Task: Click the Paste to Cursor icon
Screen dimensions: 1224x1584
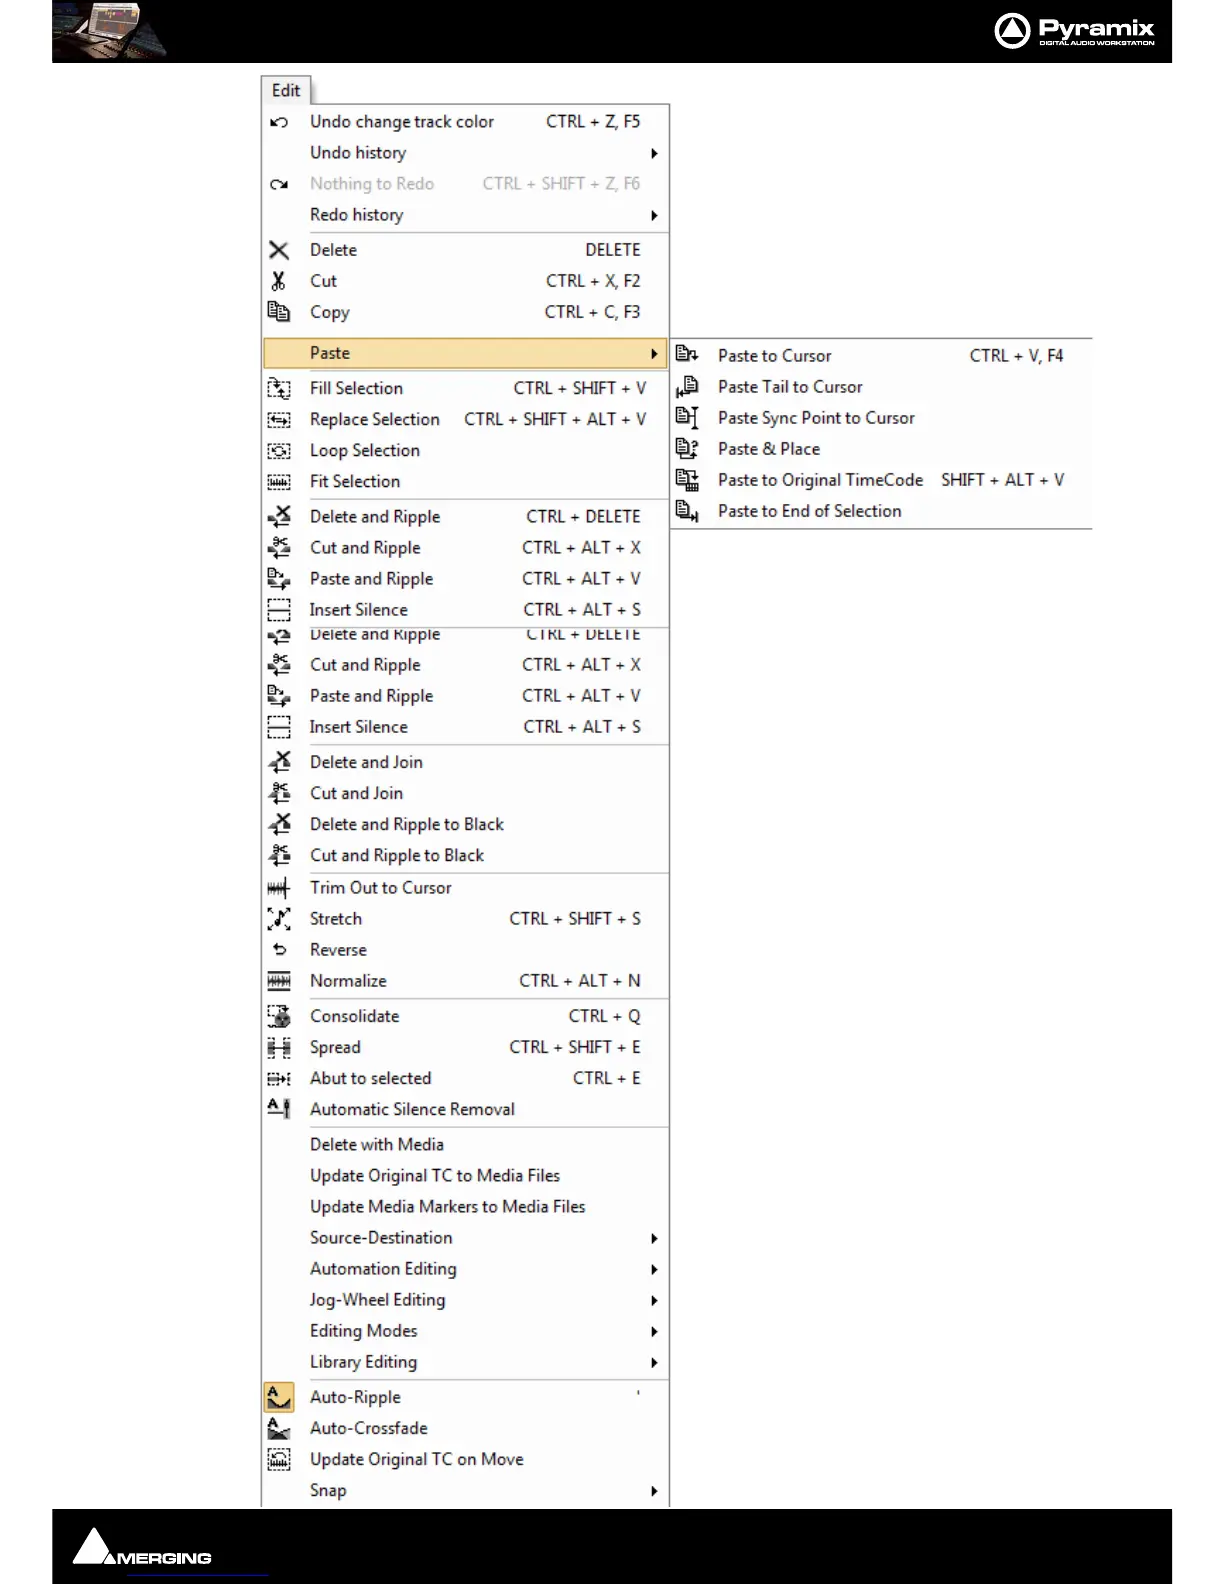Action: (687, 354)
